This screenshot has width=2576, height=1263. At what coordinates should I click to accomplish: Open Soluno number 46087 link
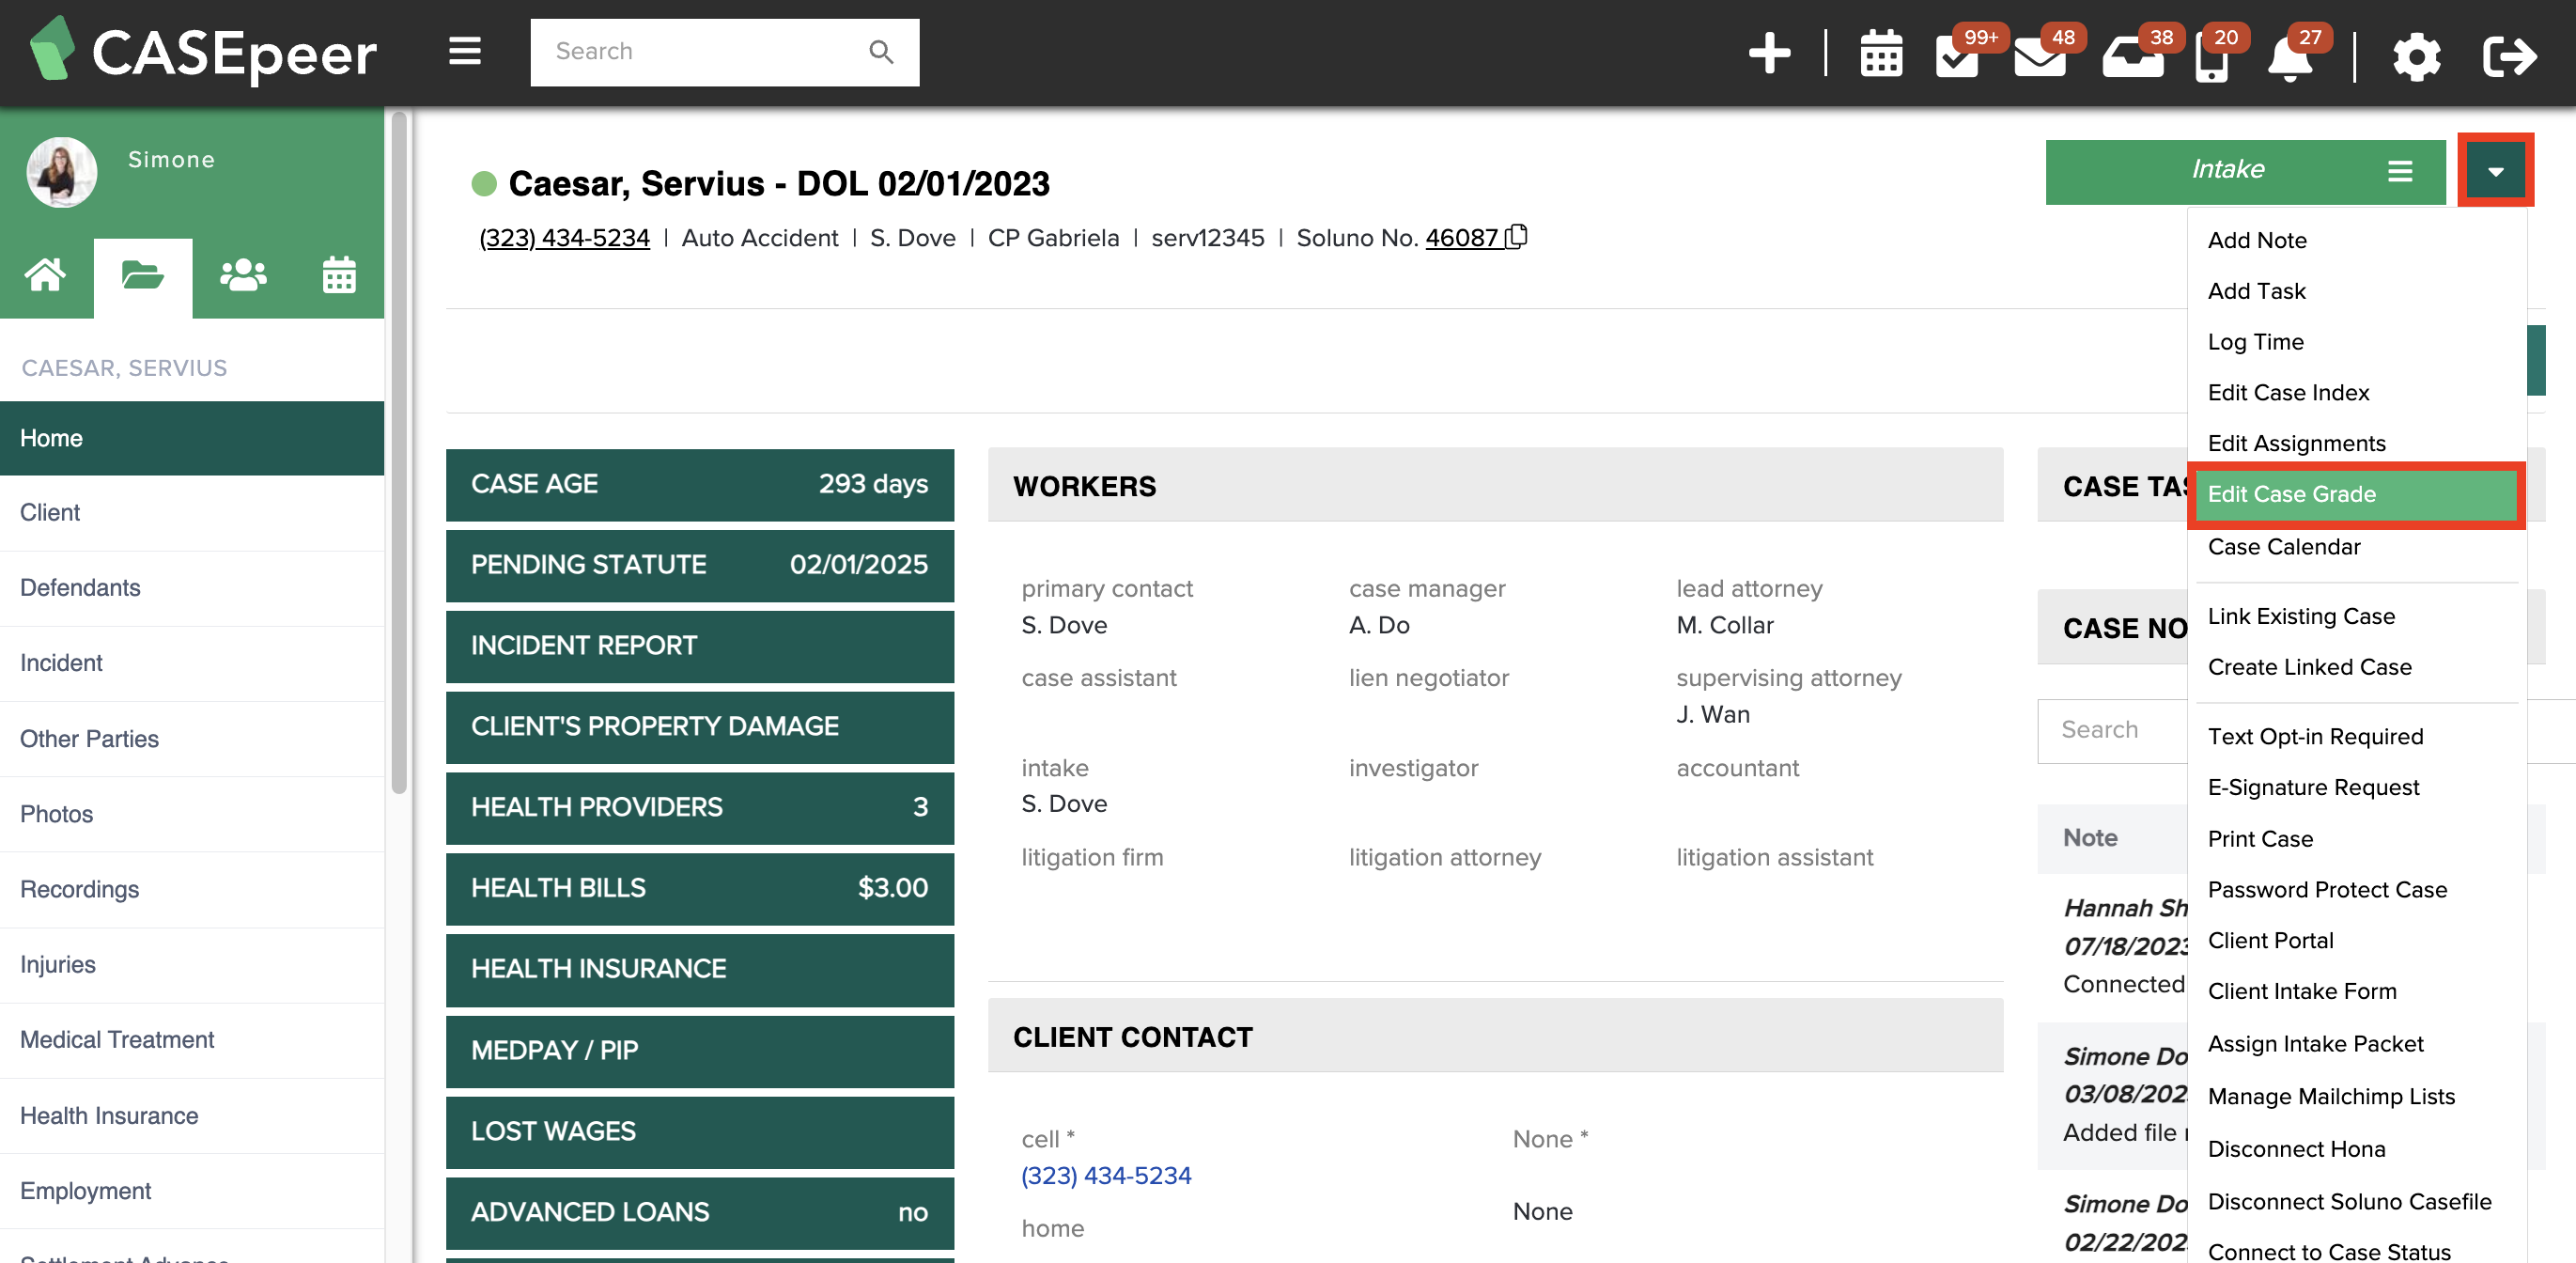(1461, 238)
